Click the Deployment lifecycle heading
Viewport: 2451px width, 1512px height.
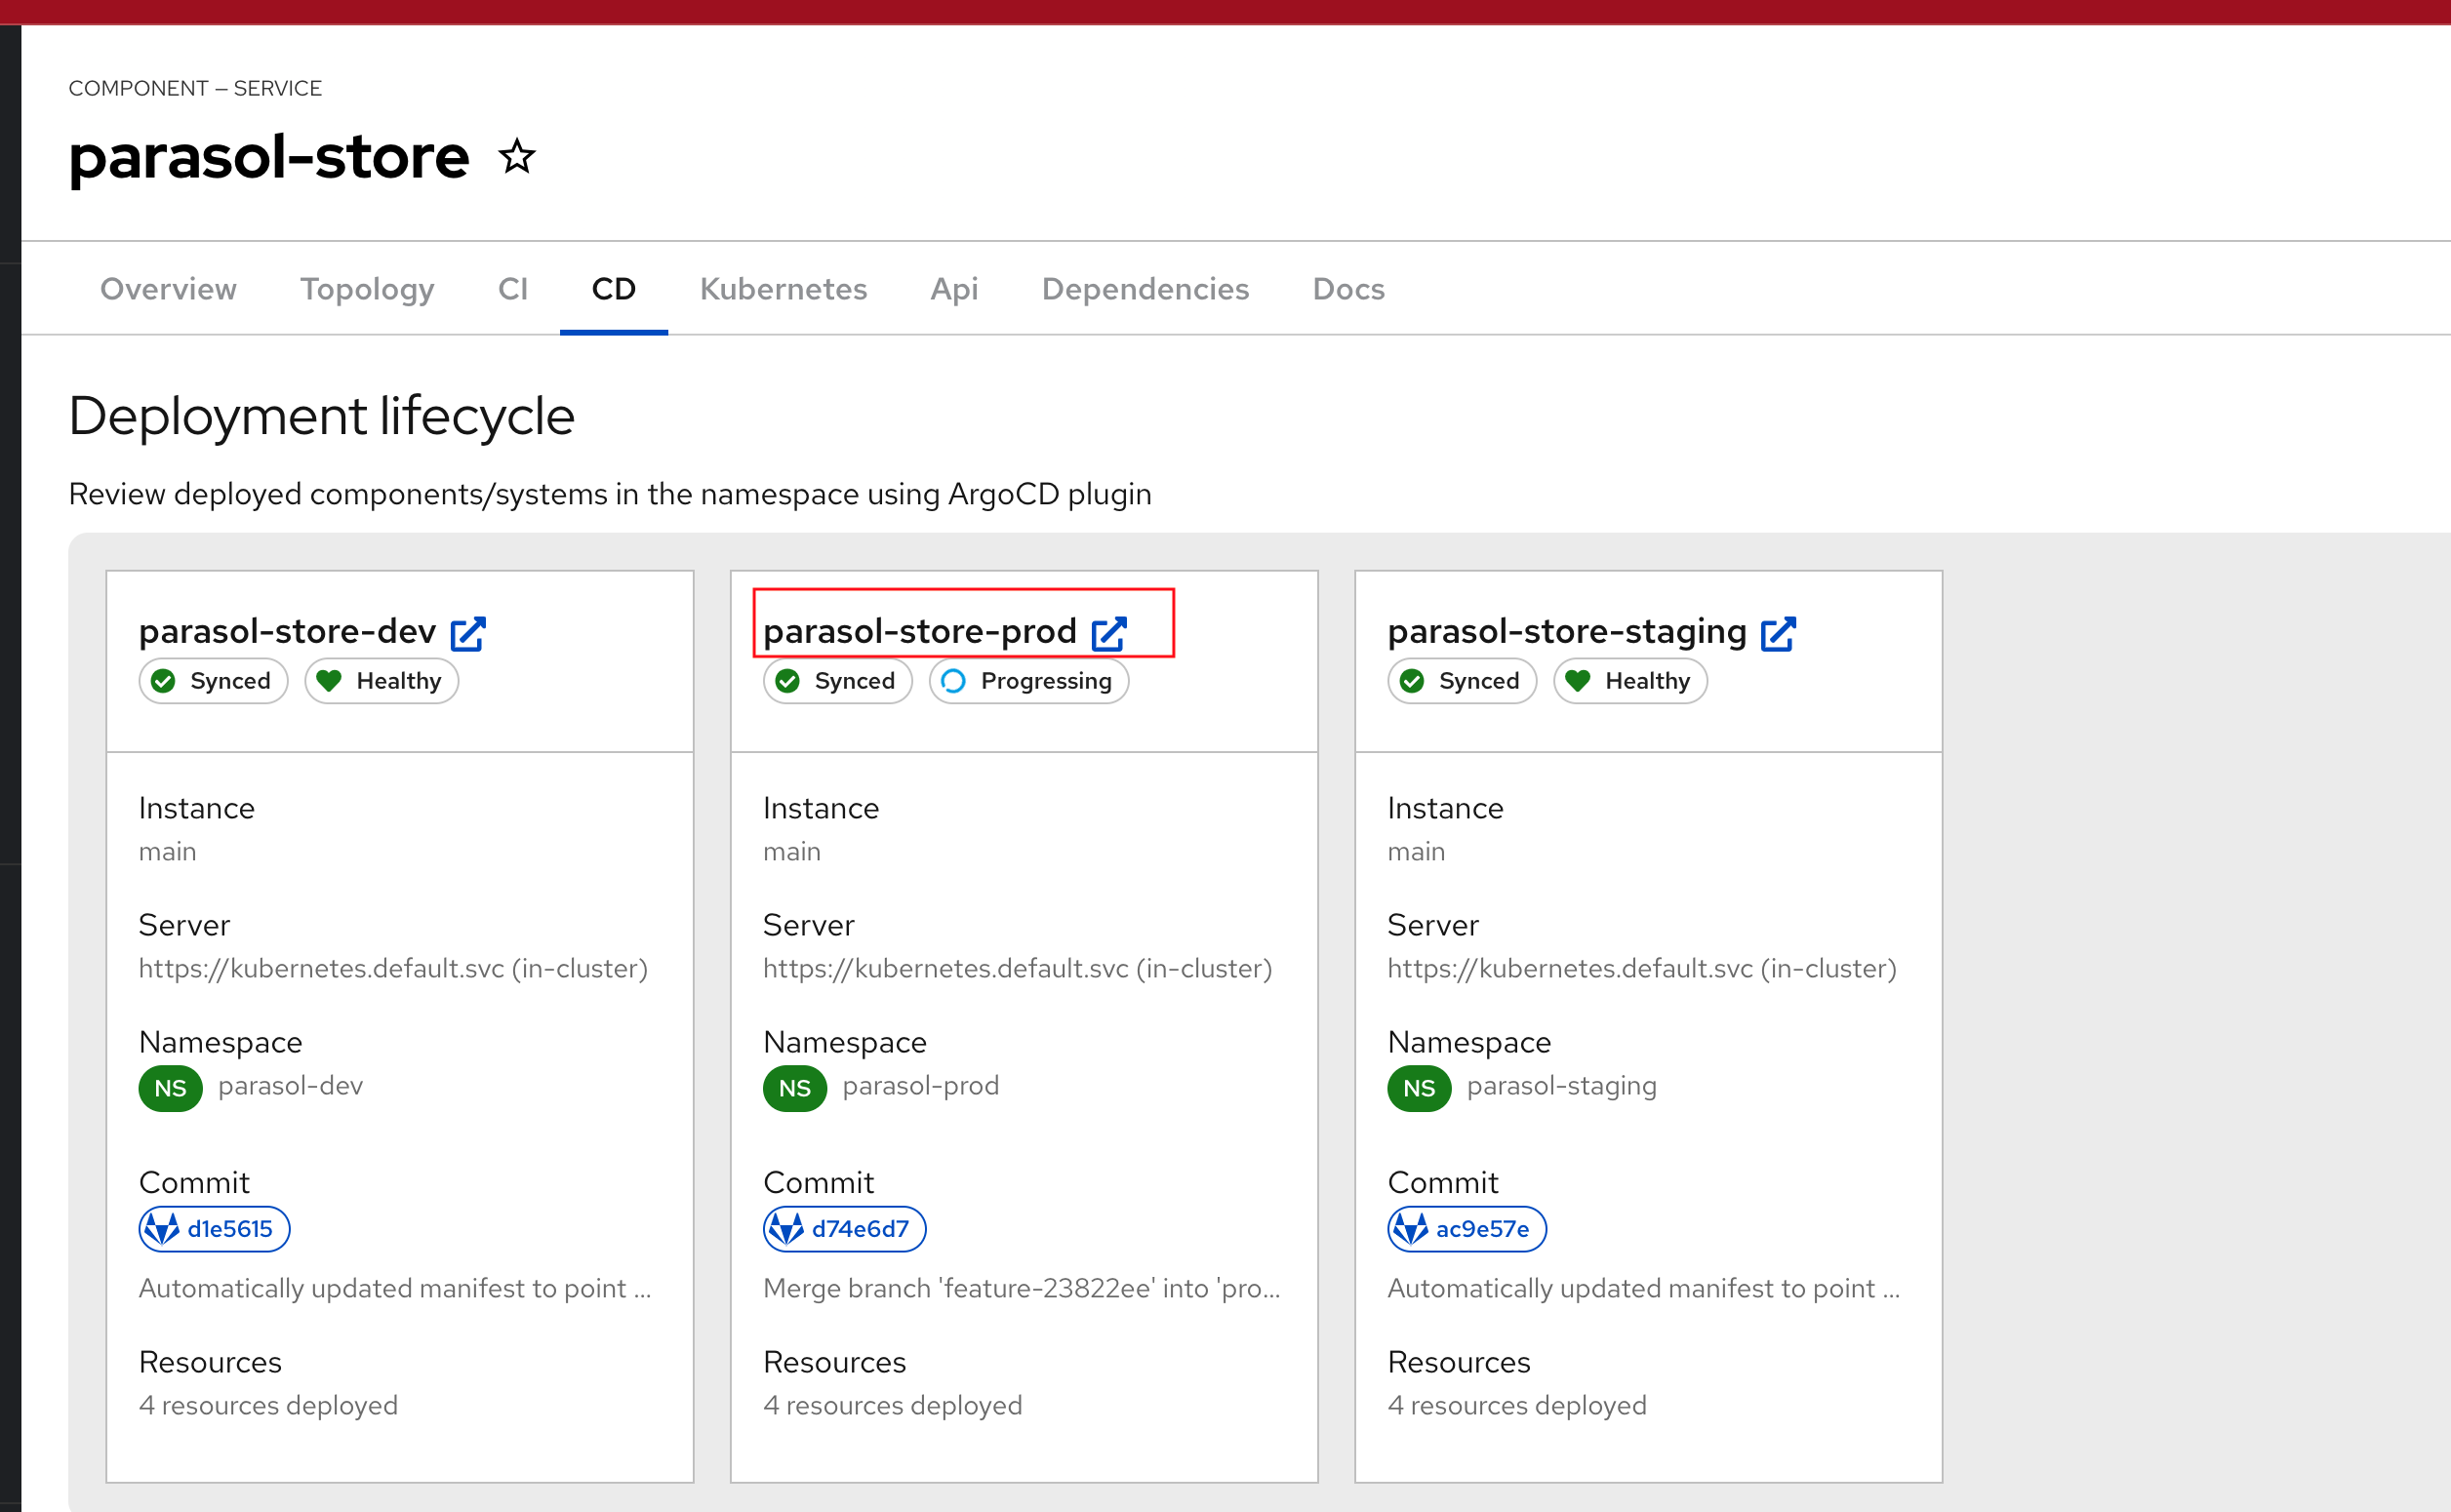[x=321, y=416]
